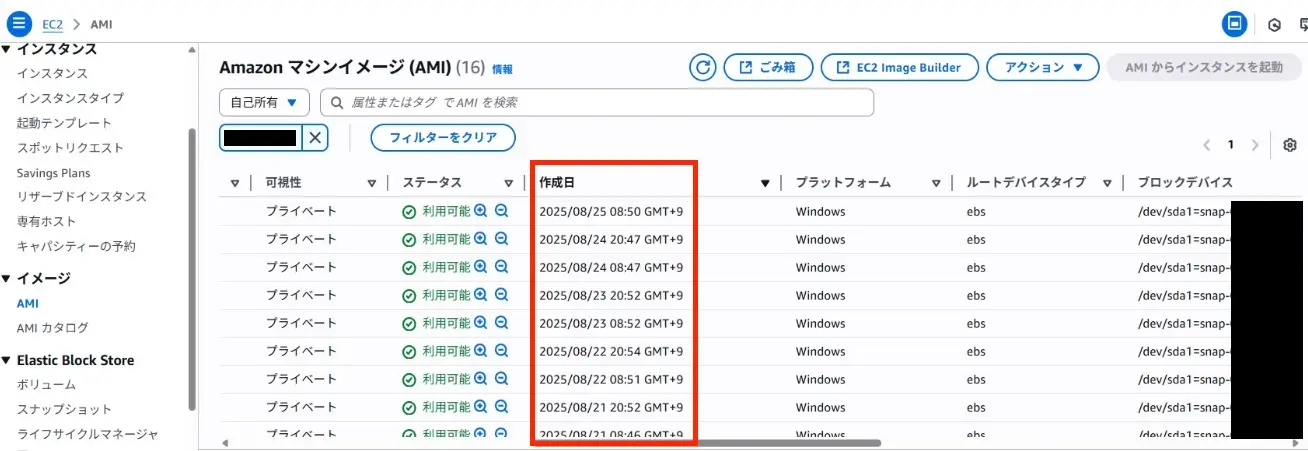Open キャパシティーの予約 in the sidebar
The image size is (1308, 451).
coord(76,246)
